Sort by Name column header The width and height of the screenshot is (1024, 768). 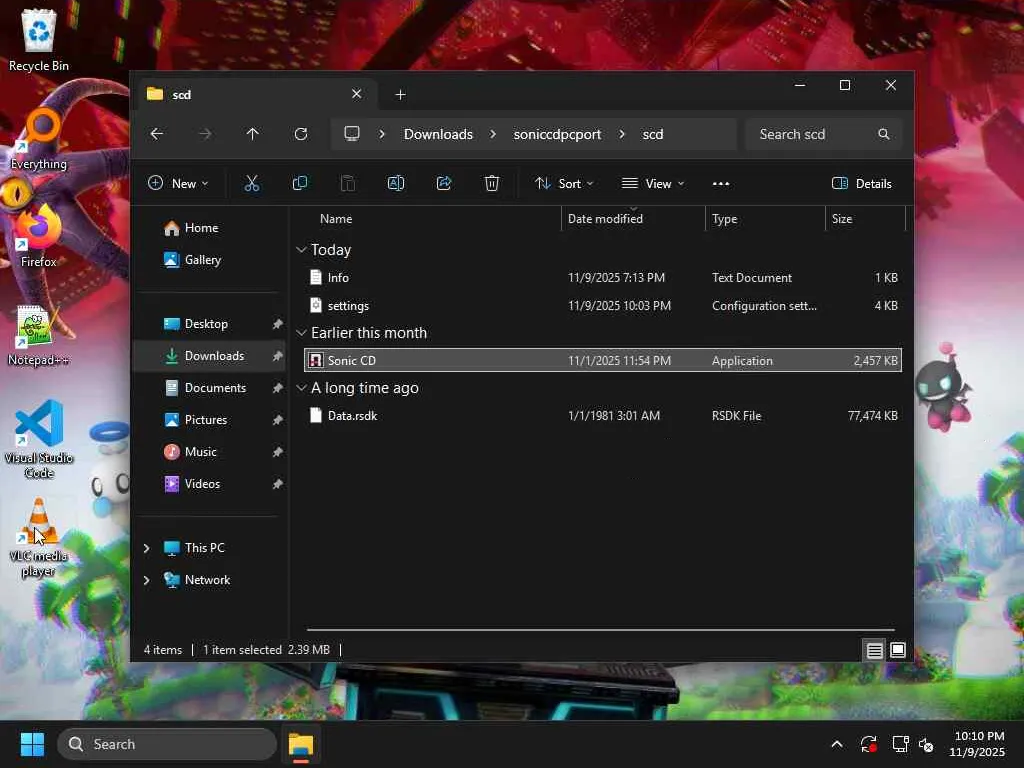[336, 219]
